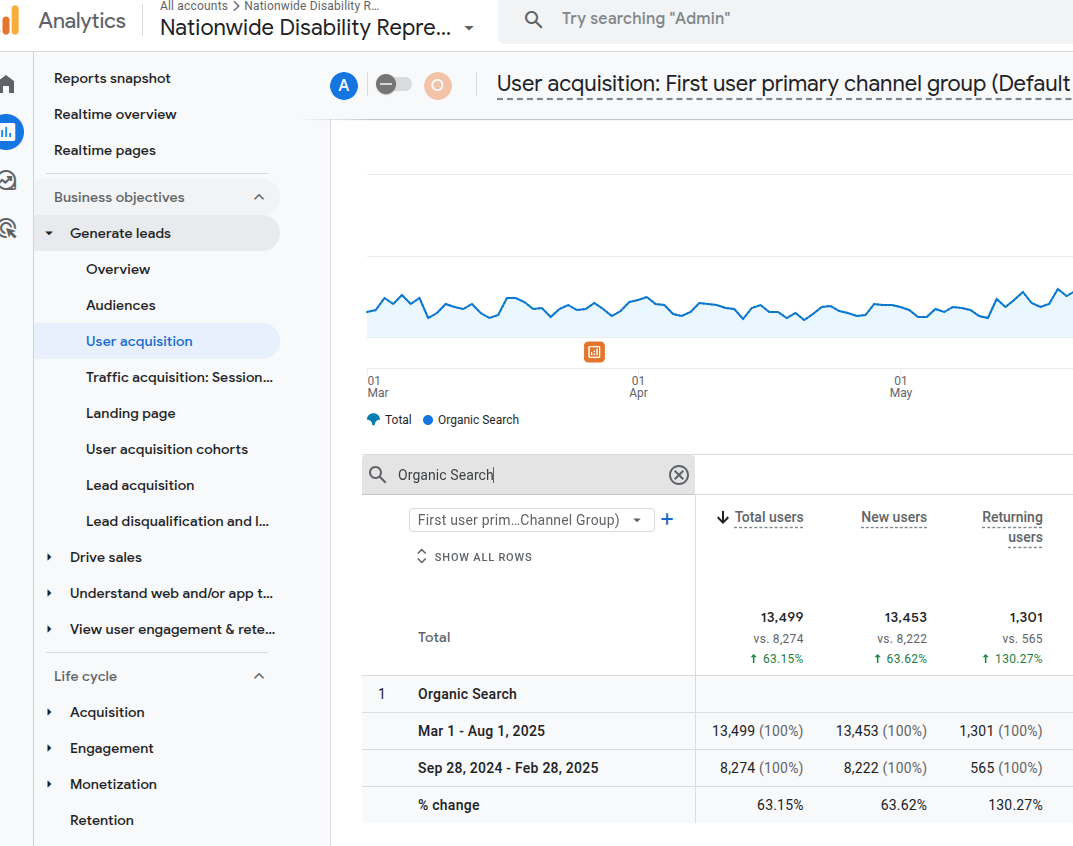Open the Retention report
Viewport: 1073px width, 846px height.
102,820
